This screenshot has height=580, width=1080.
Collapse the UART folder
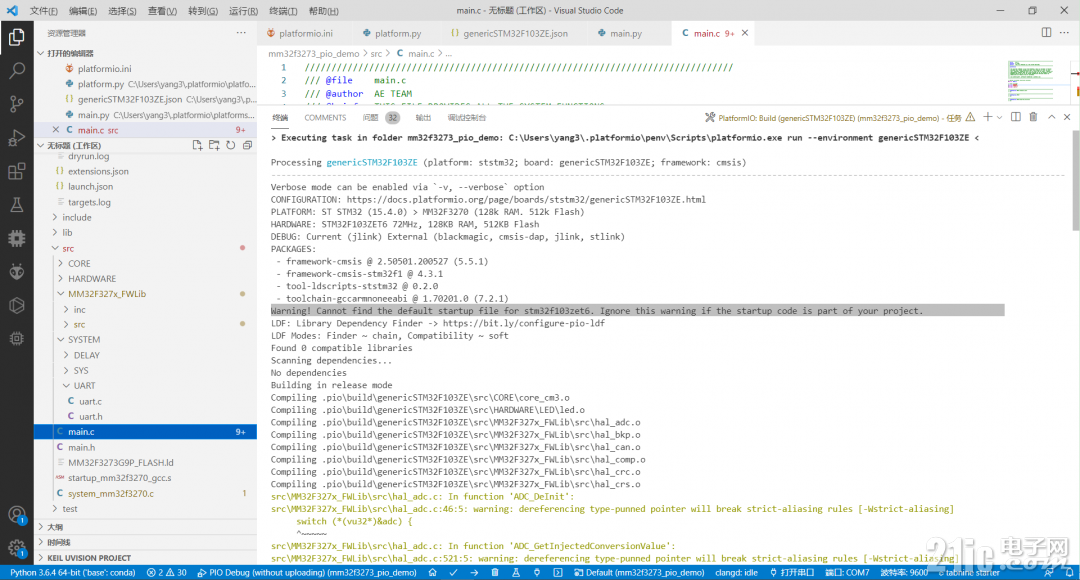tap(66, 386)
